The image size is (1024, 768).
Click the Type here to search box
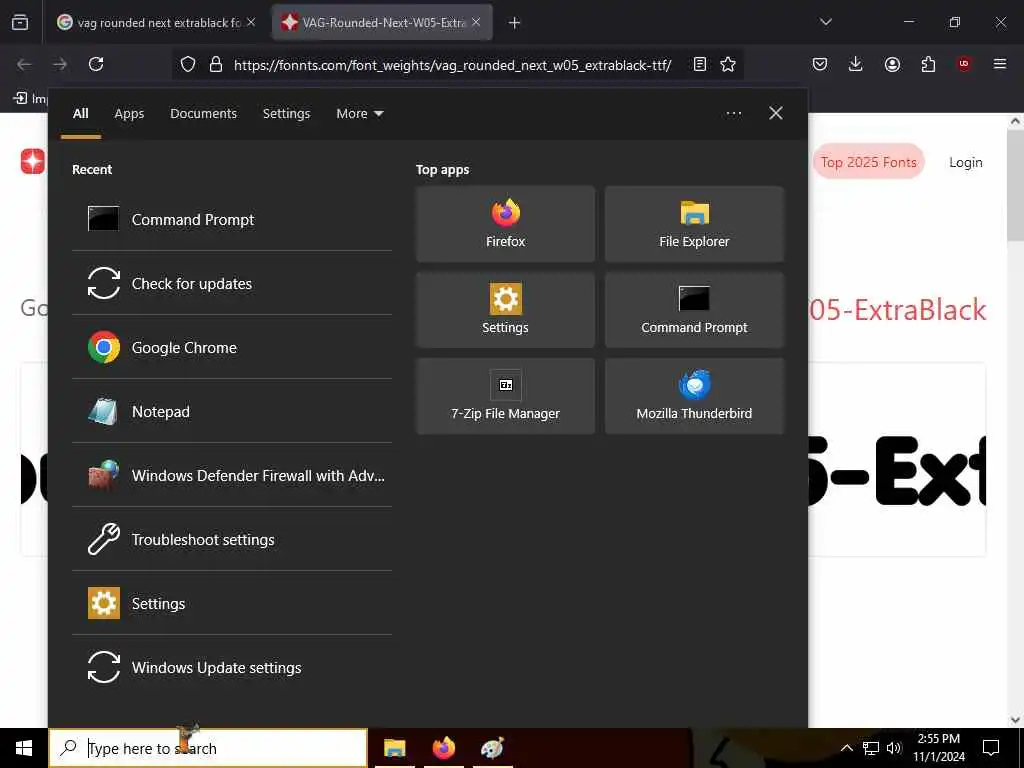(208, 748)
